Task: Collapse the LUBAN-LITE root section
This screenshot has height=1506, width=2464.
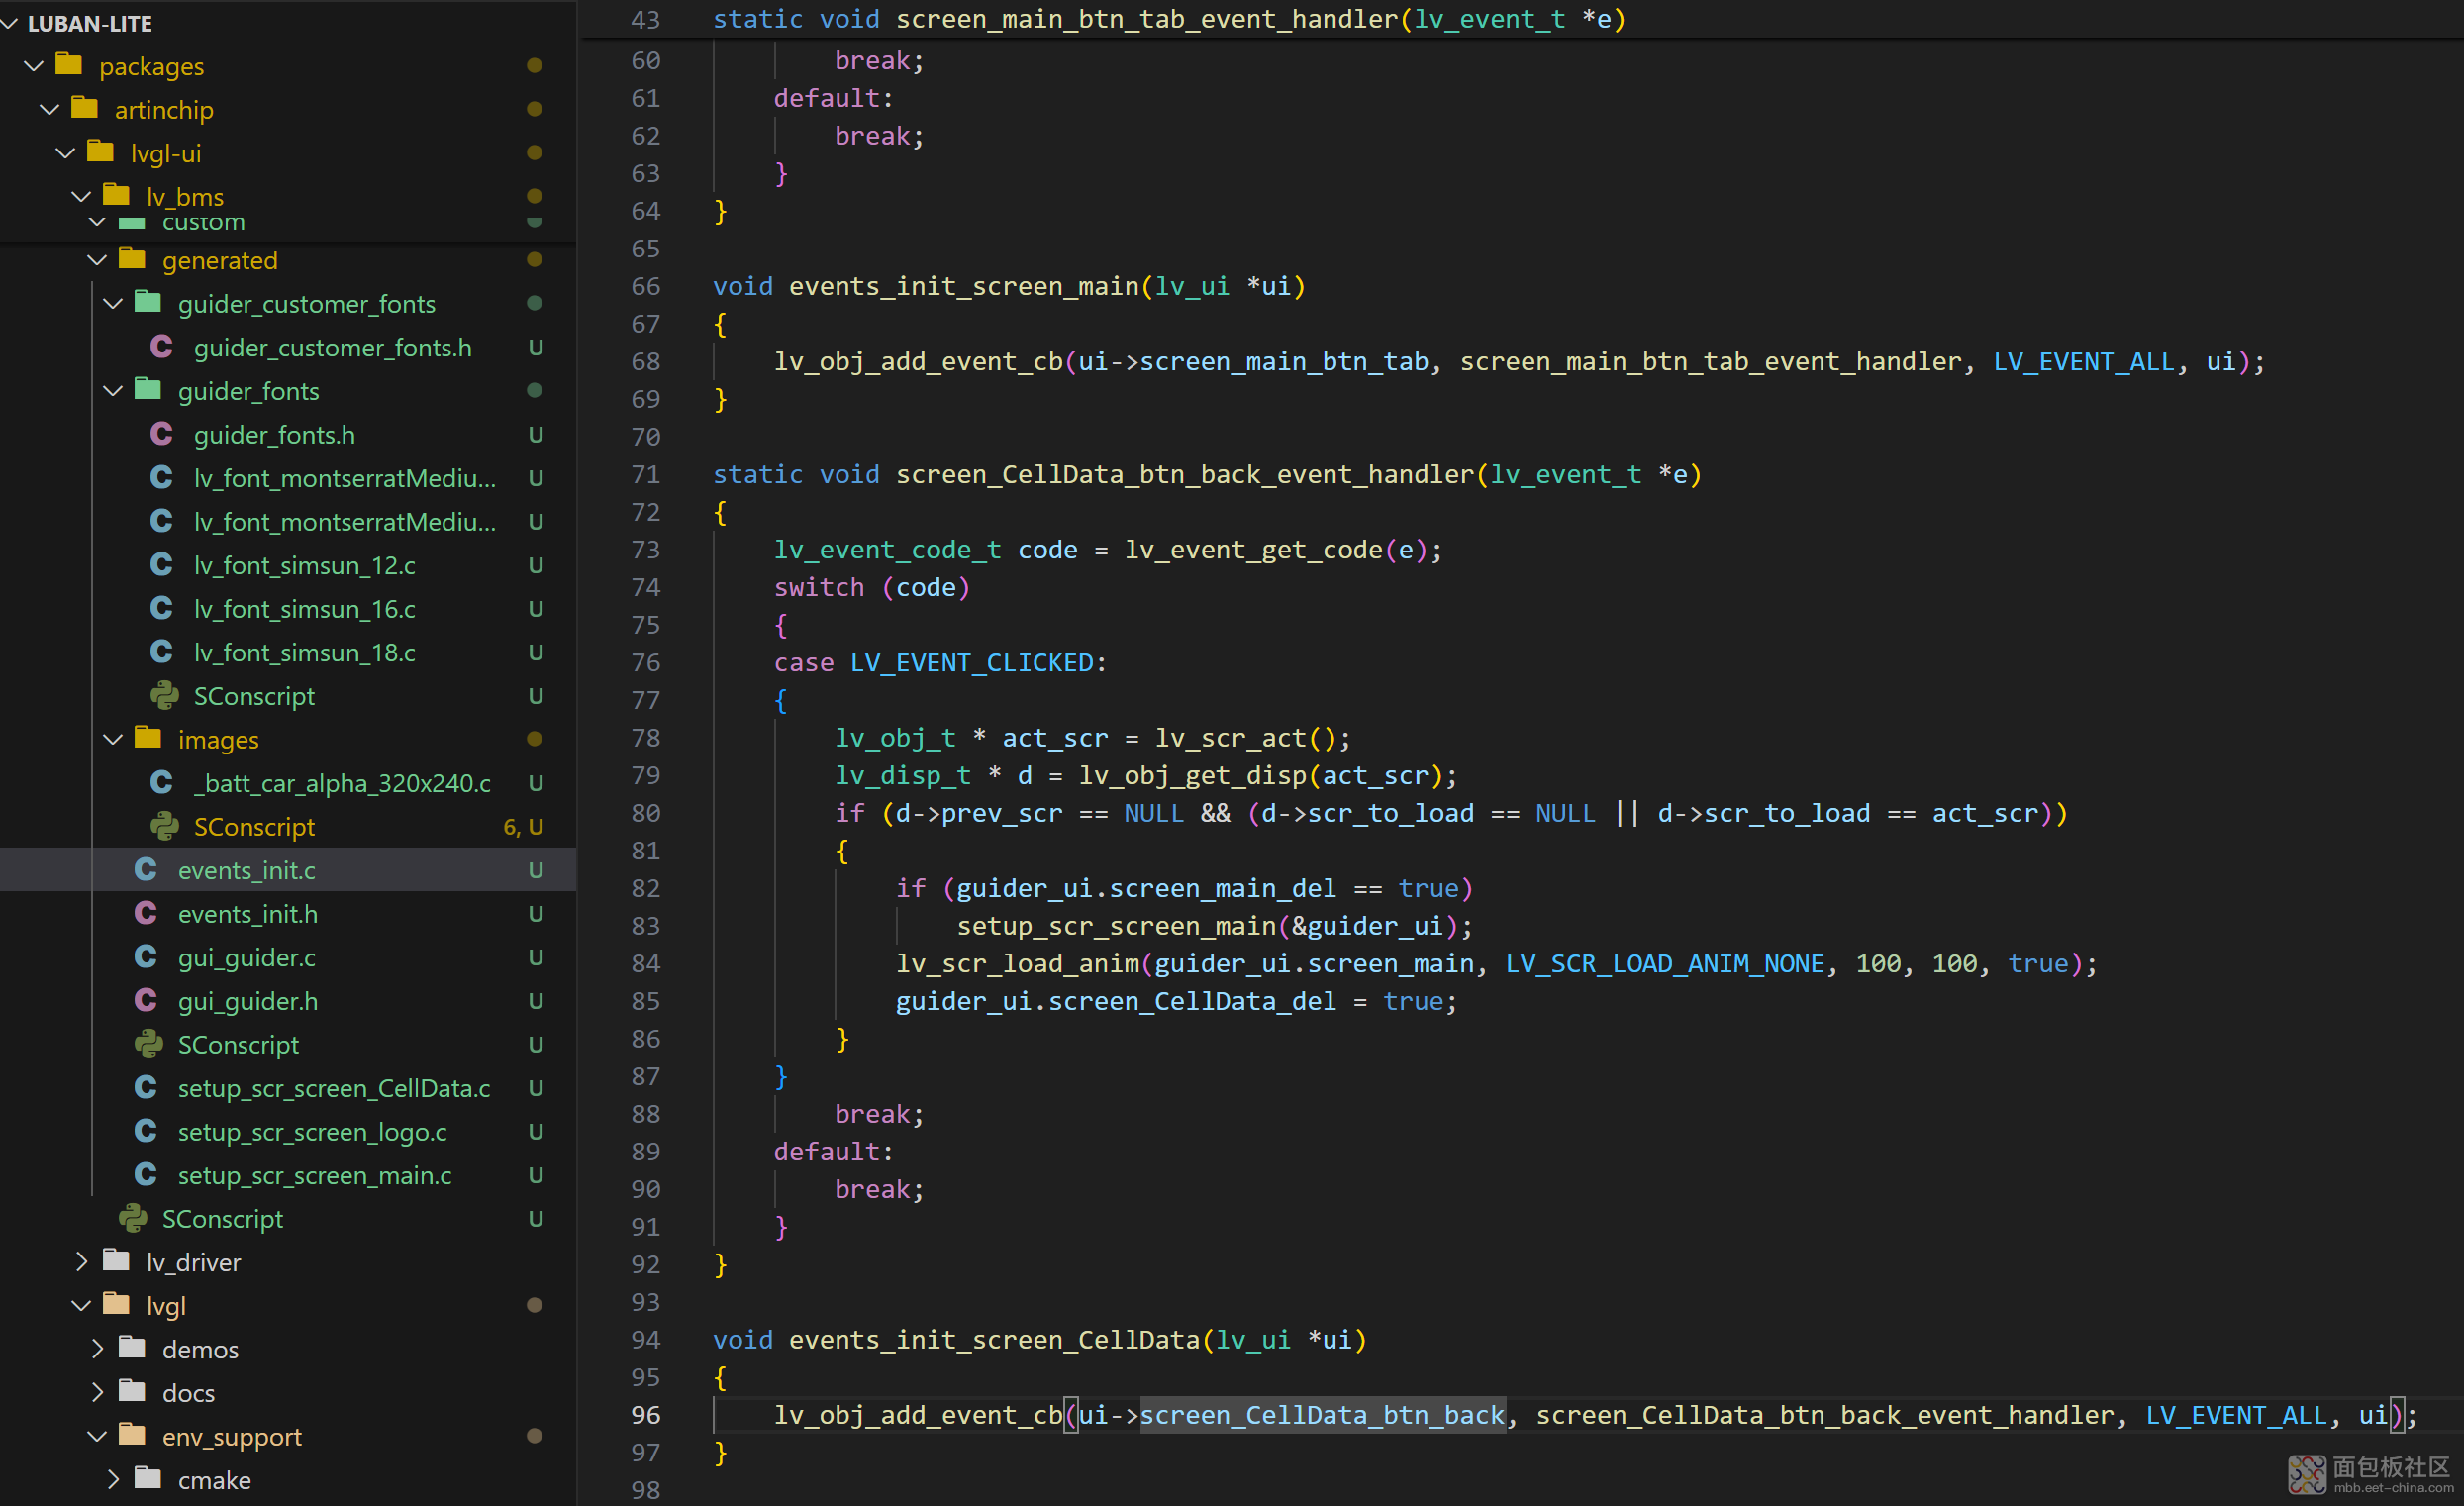Action: click(12, 23)
